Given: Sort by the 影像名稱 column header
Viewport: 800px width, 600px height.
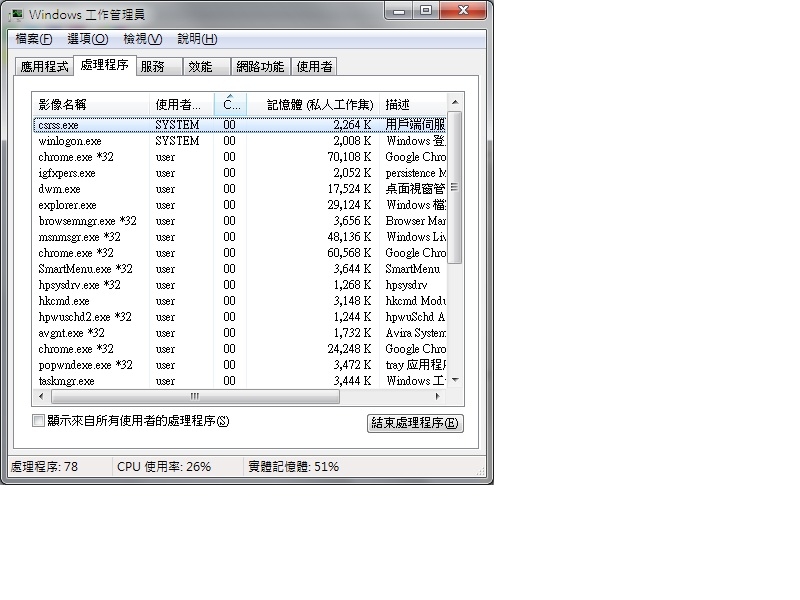Looking at the screenshot, I should point(91,105).
